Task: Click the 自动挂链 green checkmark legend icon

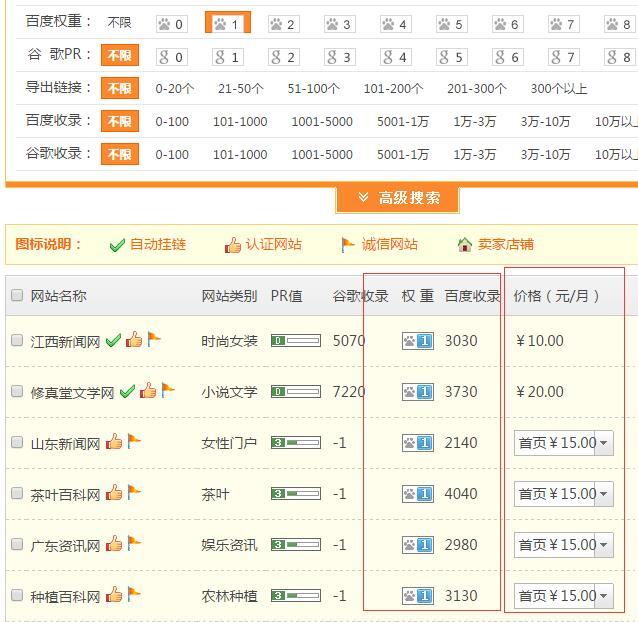Action: 117,245
